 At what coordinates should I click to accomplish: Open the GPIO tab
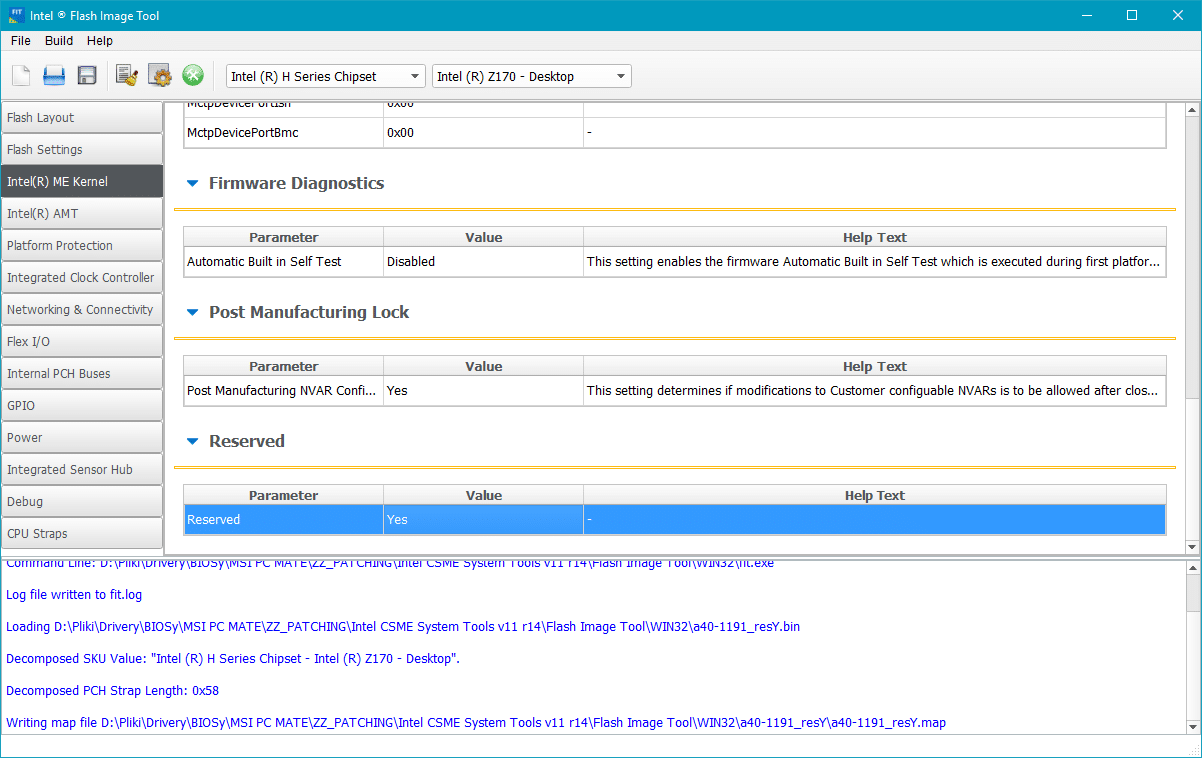point(82,406)
